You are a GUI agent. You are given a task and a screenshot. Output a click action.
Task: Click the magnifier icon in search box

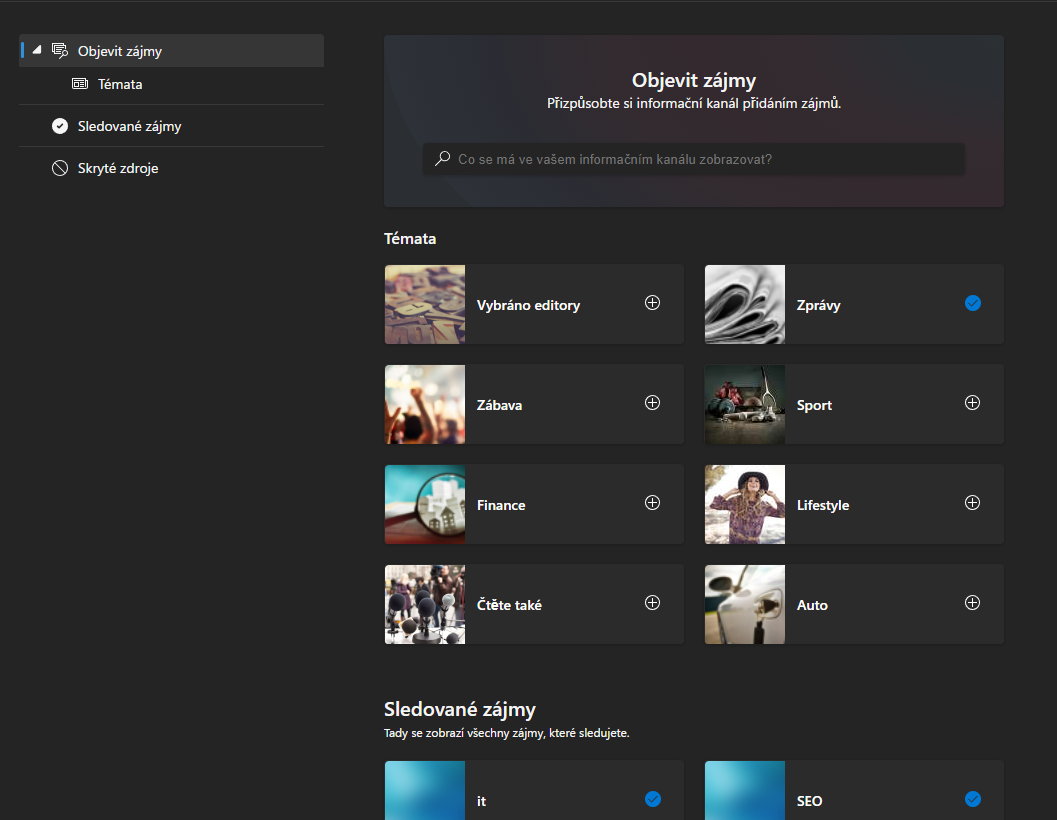[x=443, y=158]
